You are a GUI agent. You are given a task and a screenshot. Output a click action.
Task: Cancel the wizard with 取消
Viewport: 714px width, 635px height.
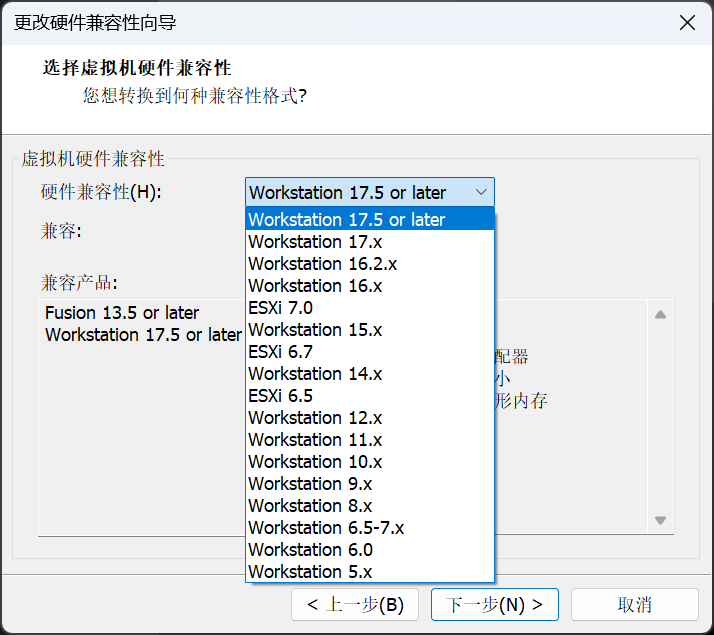pos(634,605)
